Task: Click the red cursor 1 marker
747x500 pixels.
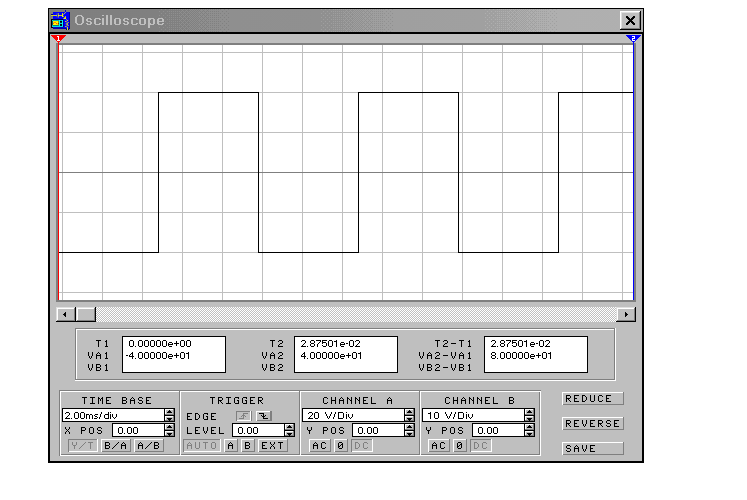Action: (59, 38)
